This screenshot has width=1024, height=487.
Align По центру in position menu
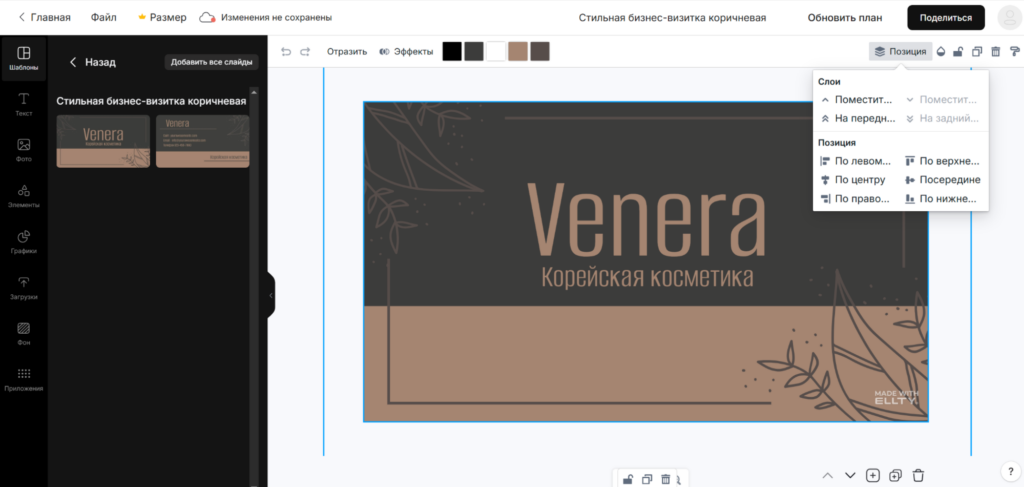(853, 180)
